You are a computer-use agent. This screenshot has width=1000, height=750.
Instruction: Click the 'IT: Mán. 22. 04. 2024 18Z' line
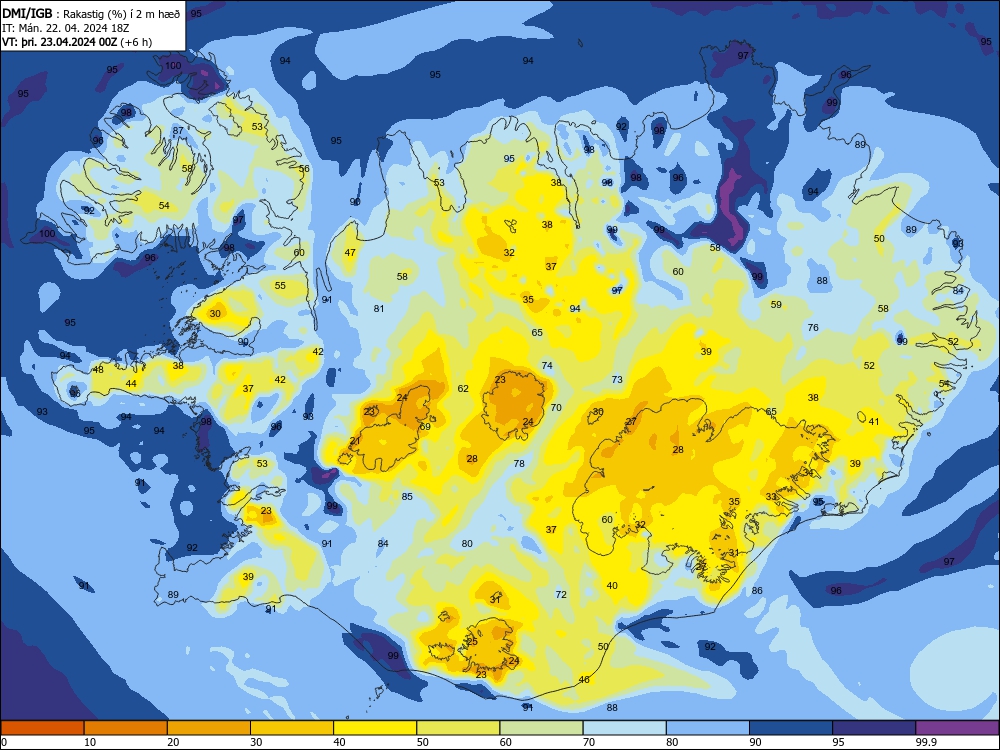pyautogui.click(x=66, y=28)
